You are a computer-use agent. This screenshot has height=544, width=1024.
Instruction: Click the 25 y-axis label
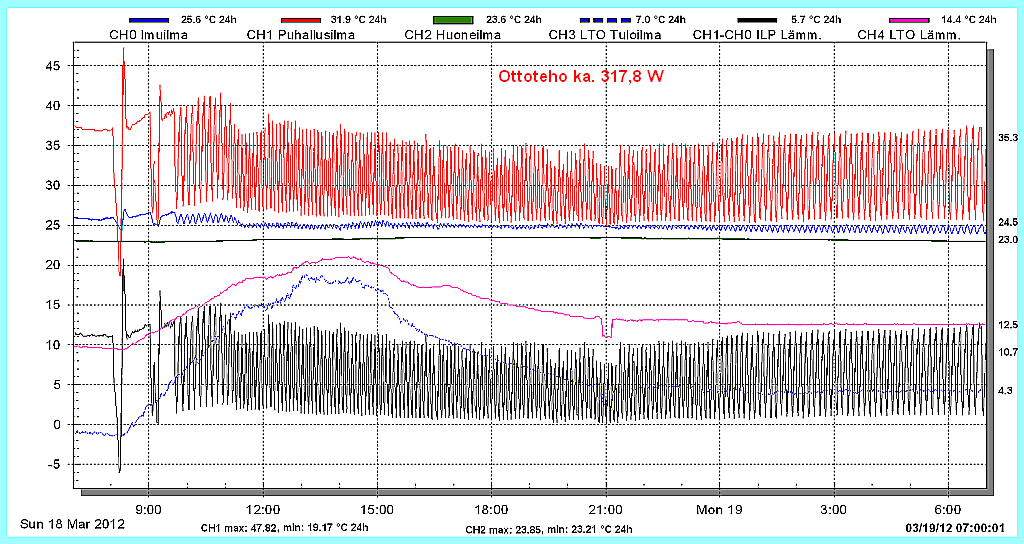54,225
